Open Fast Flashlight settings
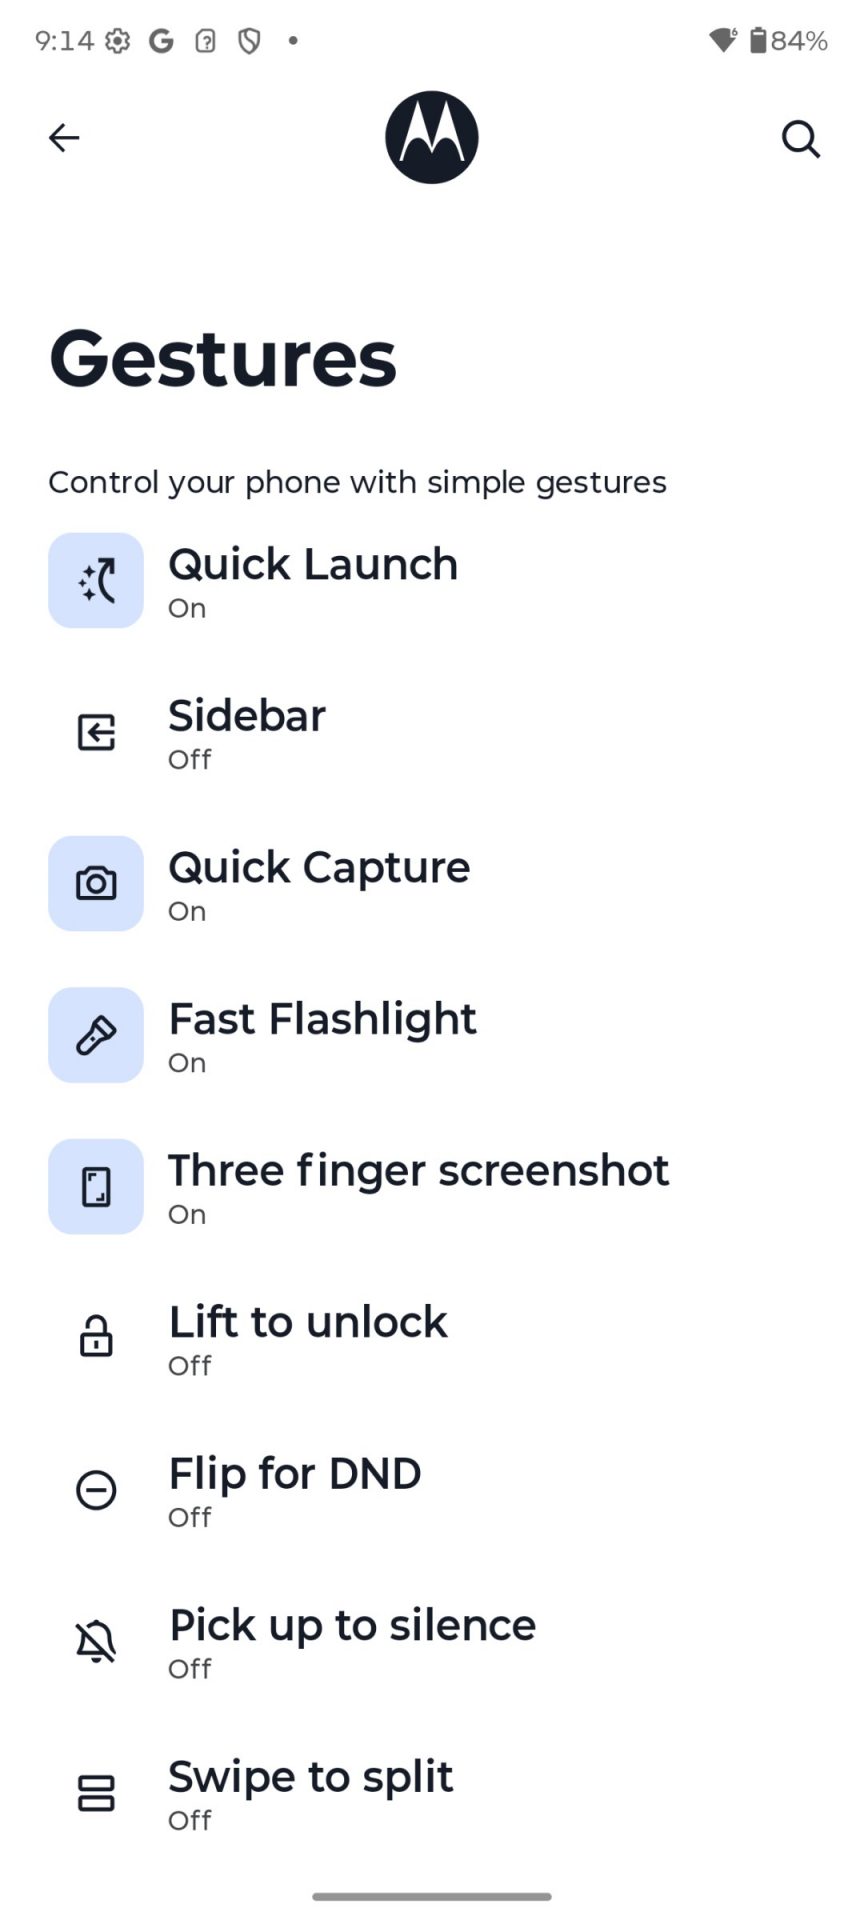 pyautogui.click(x=322, y=1020)
